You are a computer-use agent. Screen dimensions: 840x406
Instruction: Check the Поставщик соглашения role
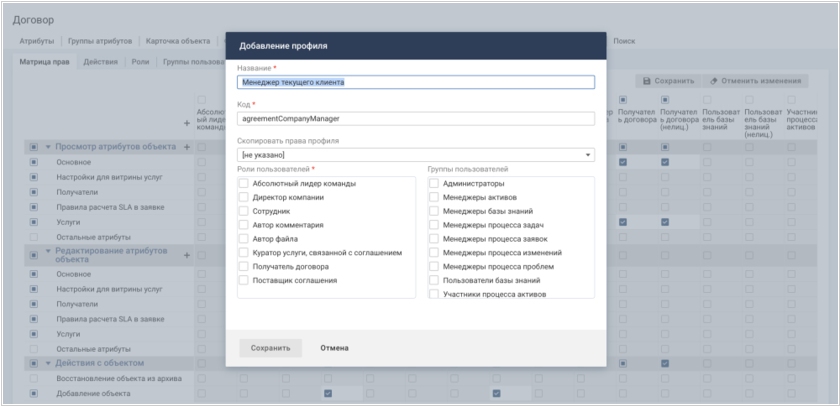tap(245, 281)
